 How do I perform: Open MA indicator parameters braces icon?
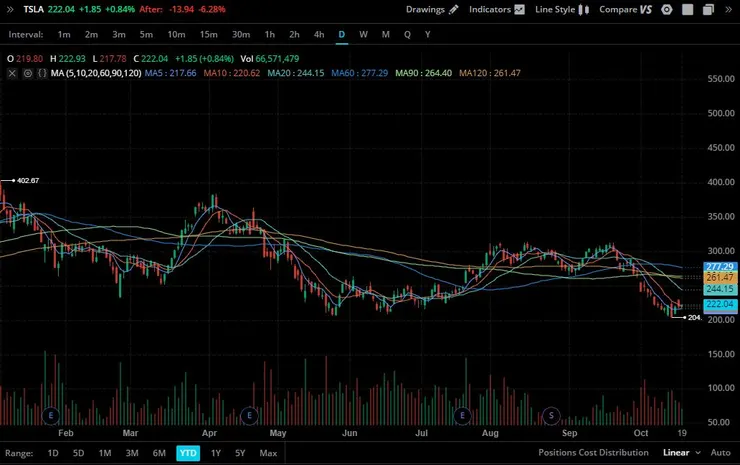[42, 73]
